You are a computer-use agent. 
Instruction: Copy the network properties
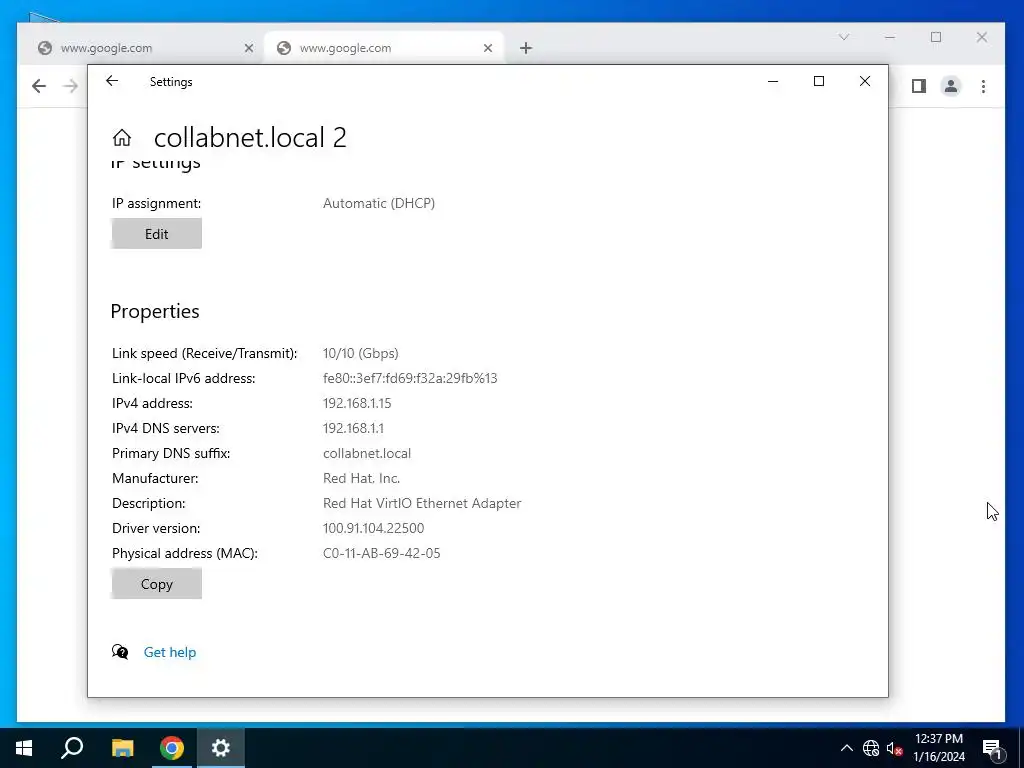(157, 584)
